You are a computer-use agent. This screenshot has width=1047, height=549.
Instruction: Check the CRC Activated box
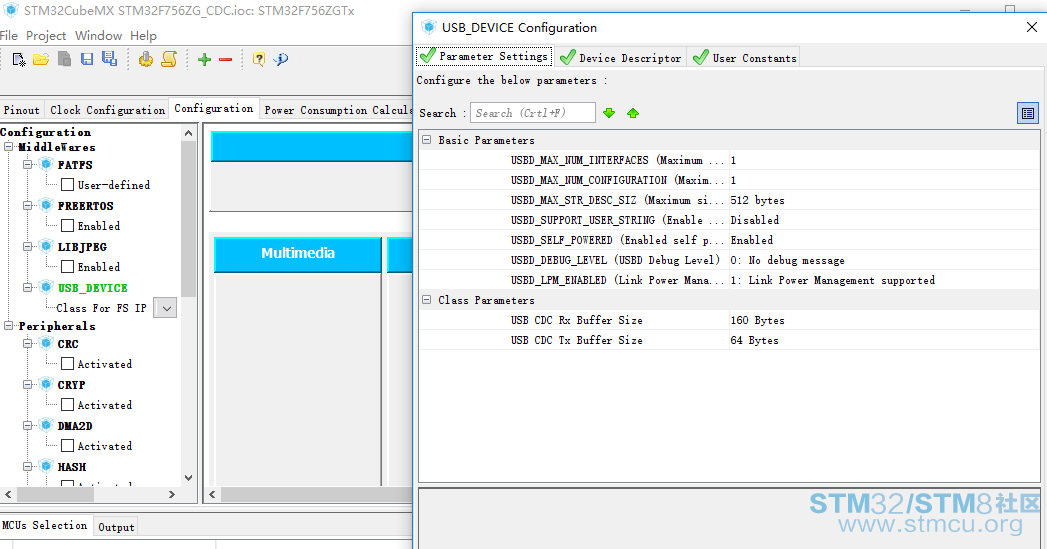coord(67,363)
